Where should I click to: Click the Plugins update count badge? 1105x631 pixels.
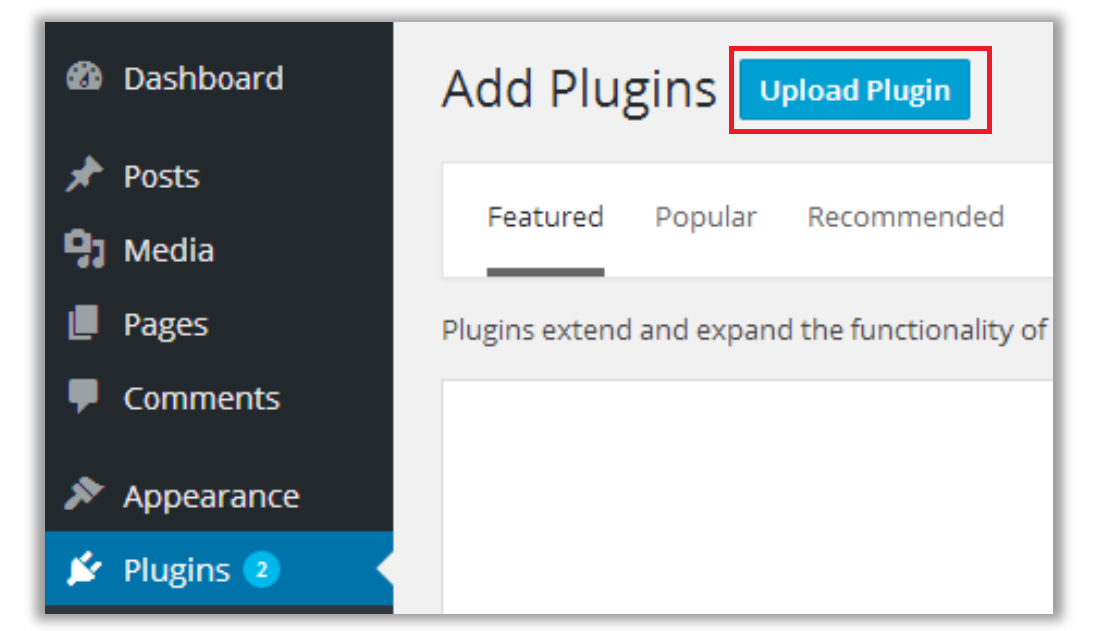261,570
